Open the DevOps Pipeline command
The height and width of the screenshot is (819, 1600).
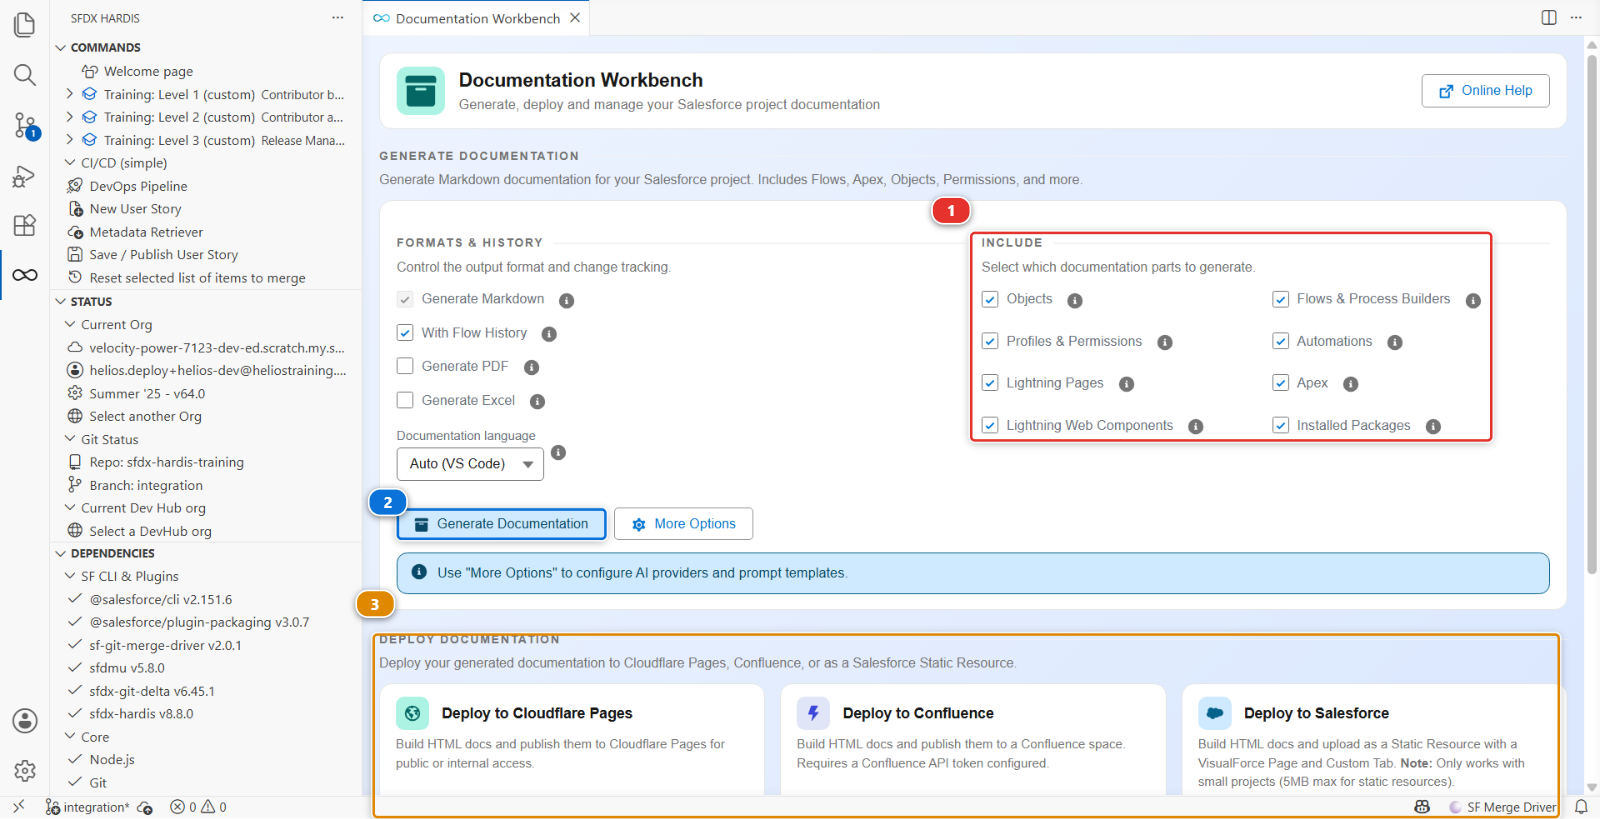pyautogui.click(x=138, y=186)
